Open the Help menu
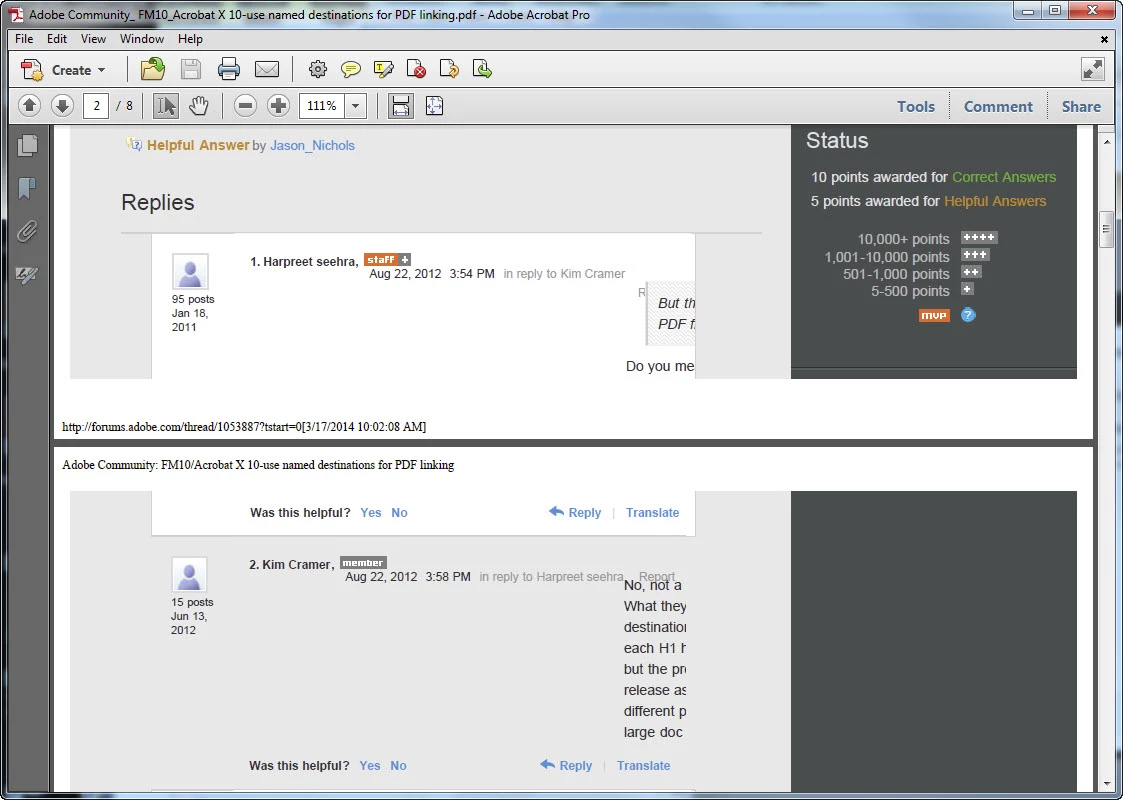Image resolution: width=1123 pixels, height=800 pixels. pyautogui.click(x=190, y=39)
